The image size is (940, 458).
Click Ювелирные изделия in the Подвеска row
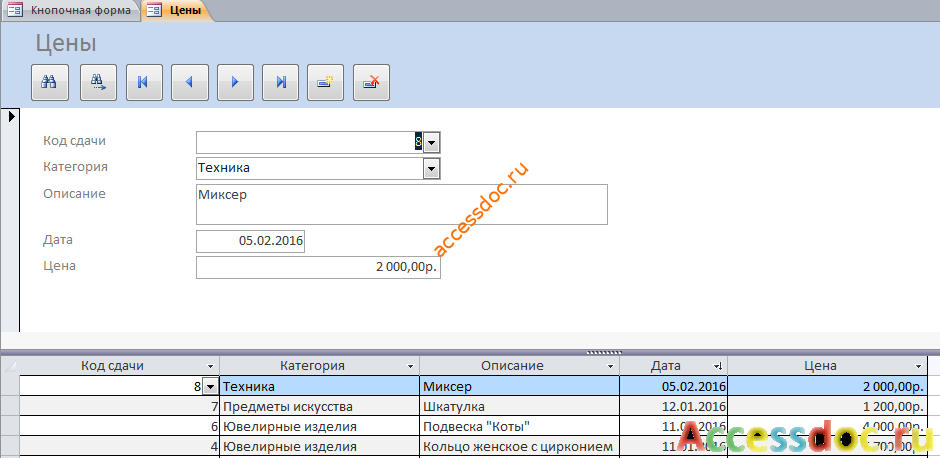click(320, 427)
